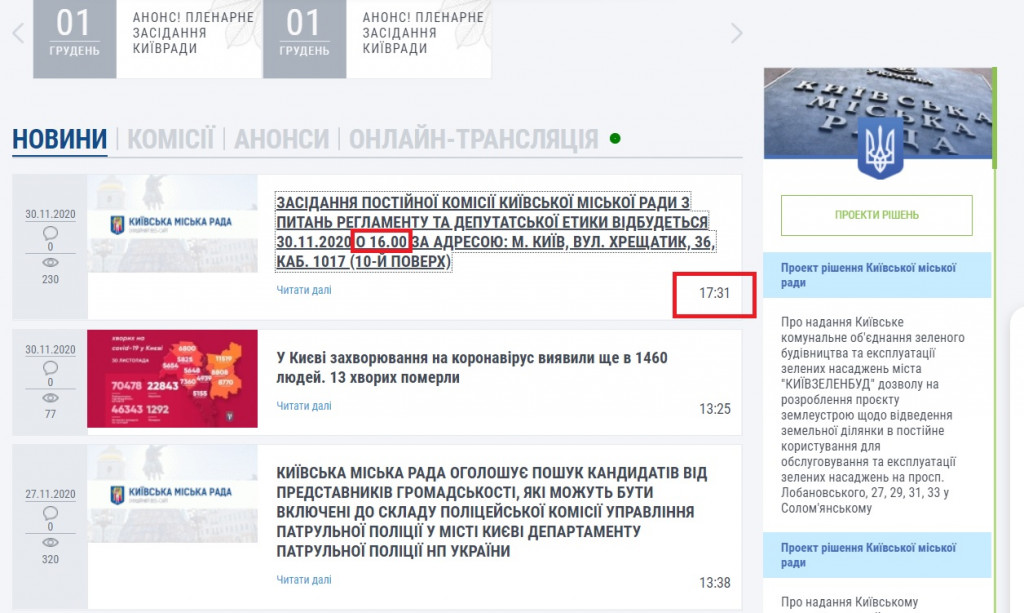Click the eye views icon showing 320
Viewport: 1024px width, 613px height.
51,541
